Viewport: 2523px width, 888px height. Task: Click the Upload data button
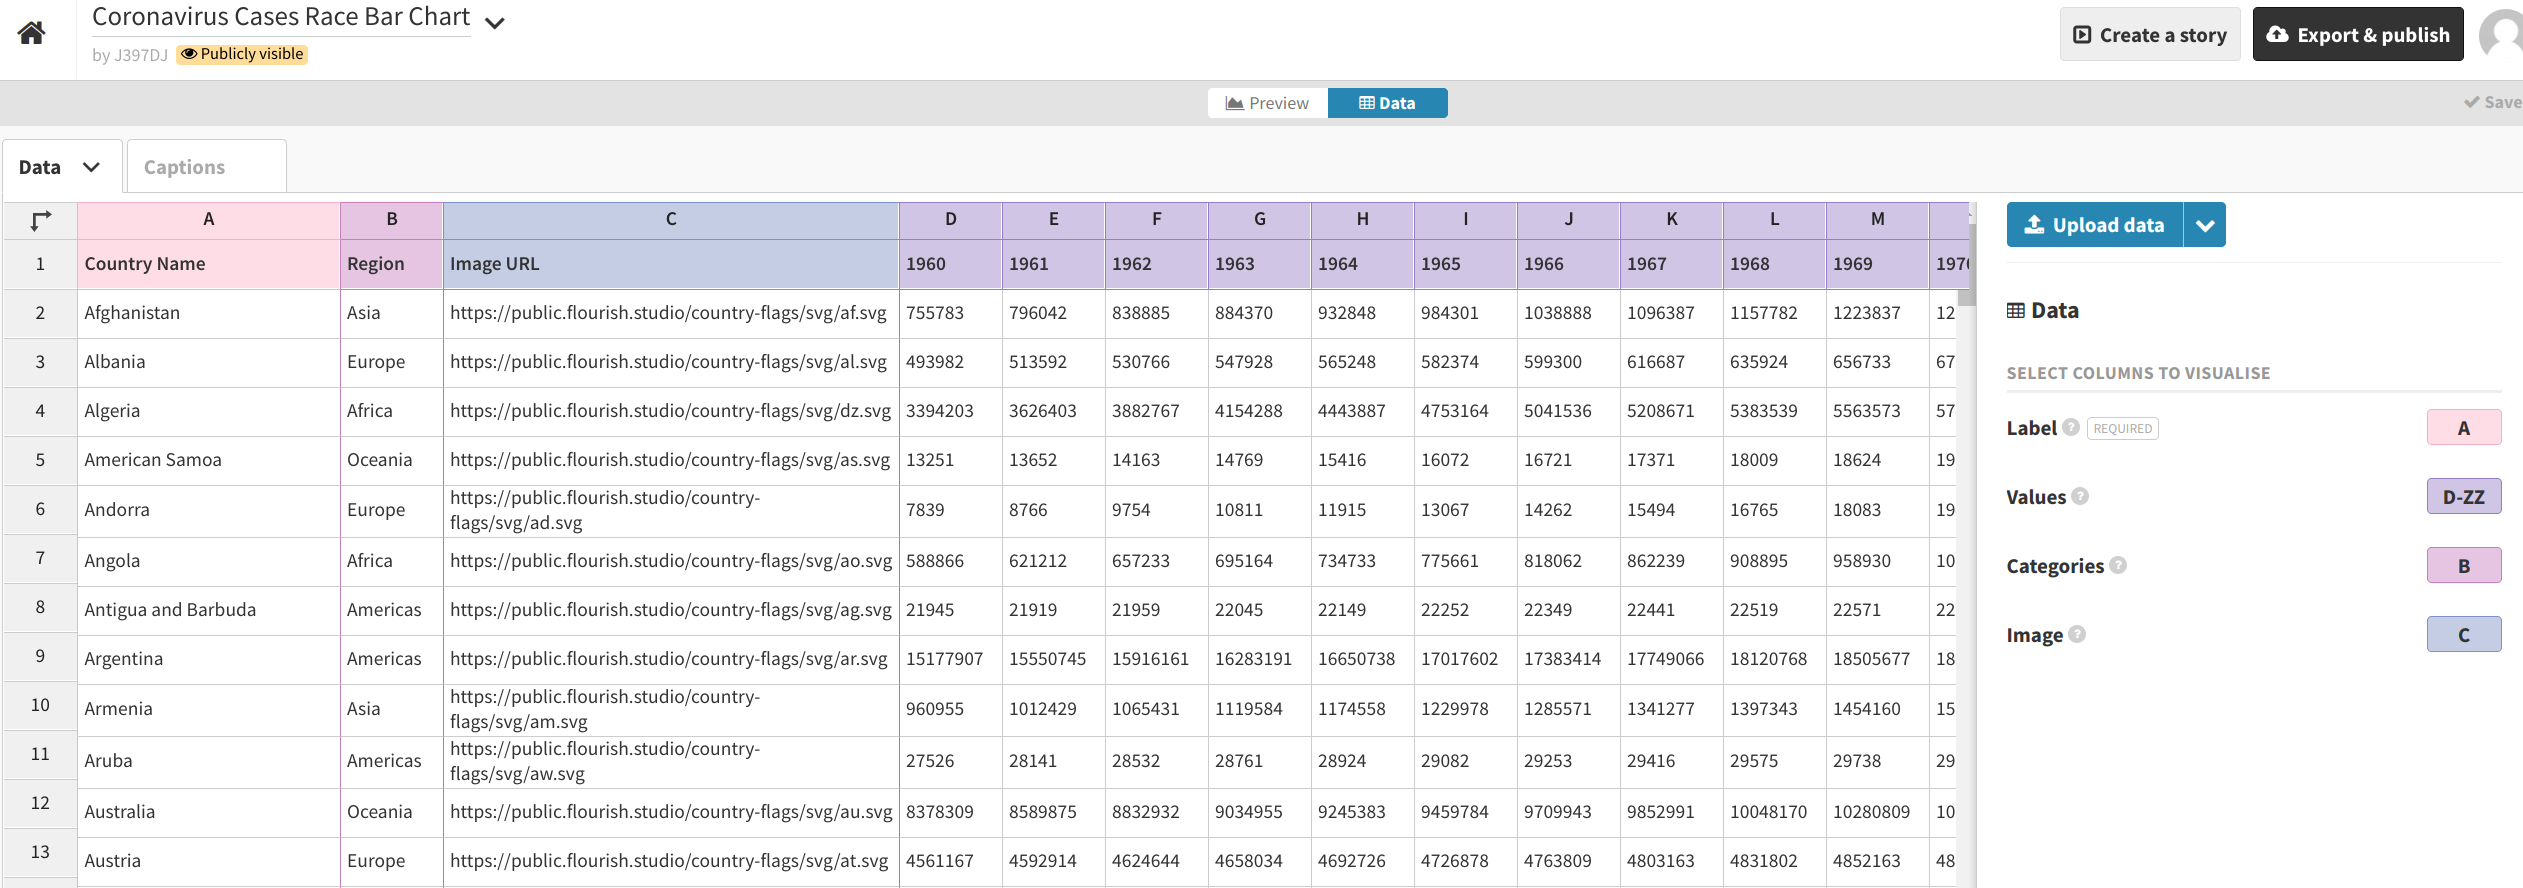[x=2094, y=225]
